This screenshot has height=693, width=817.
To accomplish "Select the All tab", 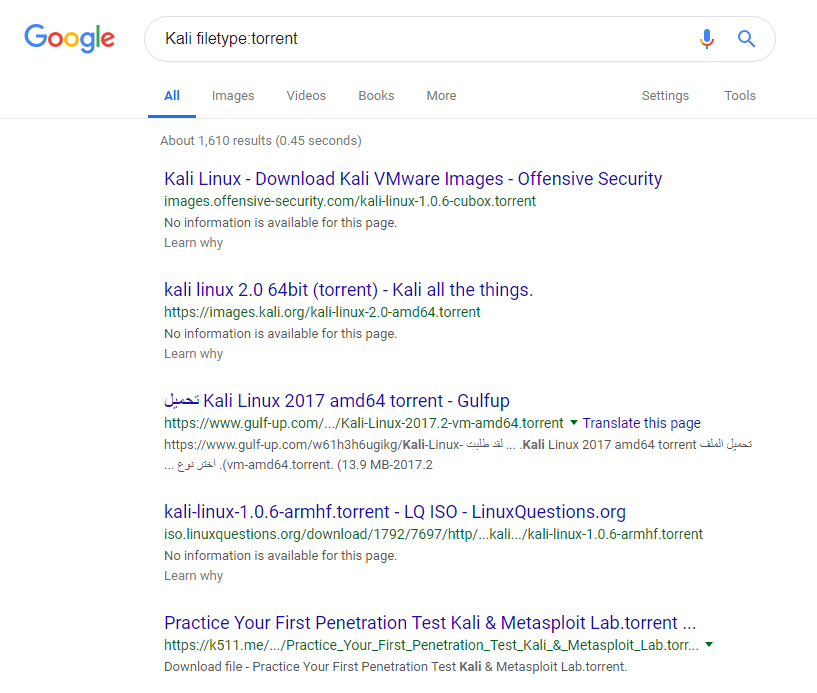I will pos(172,96).
